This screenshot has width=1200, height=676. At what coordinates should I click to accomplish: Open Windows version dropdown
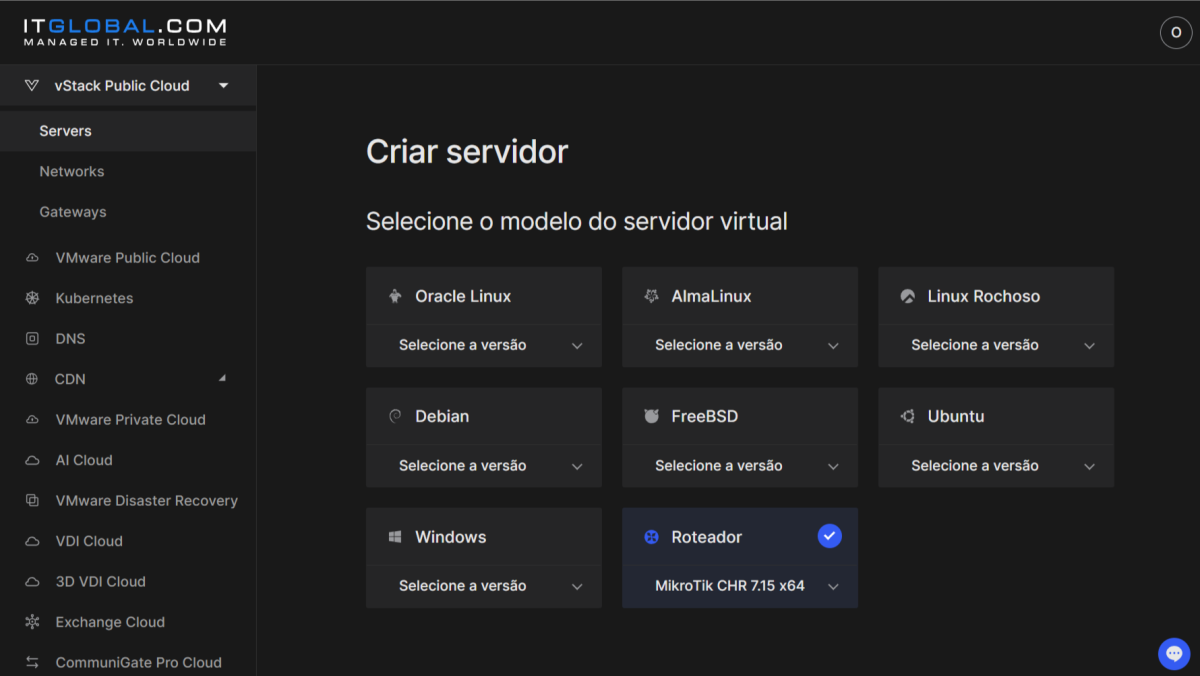484,586
